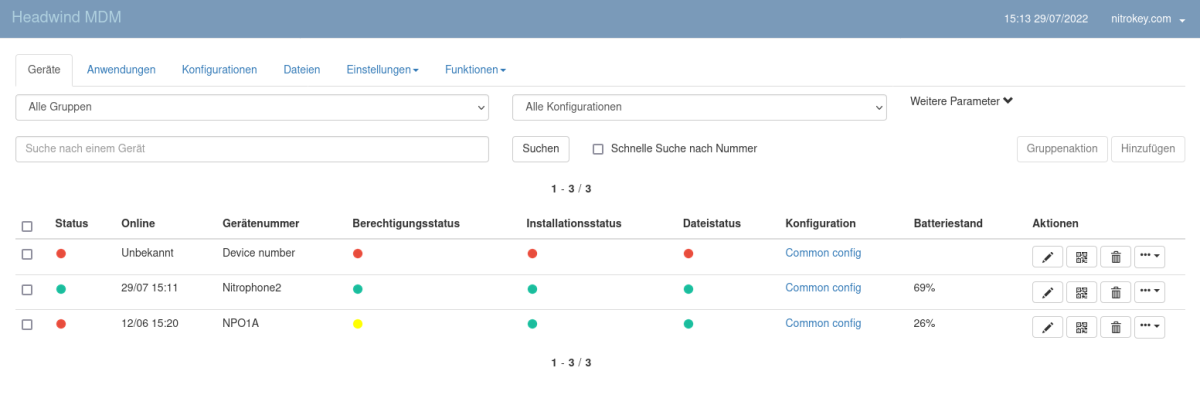Switch to the Anwendungen tab

point(121,70)
